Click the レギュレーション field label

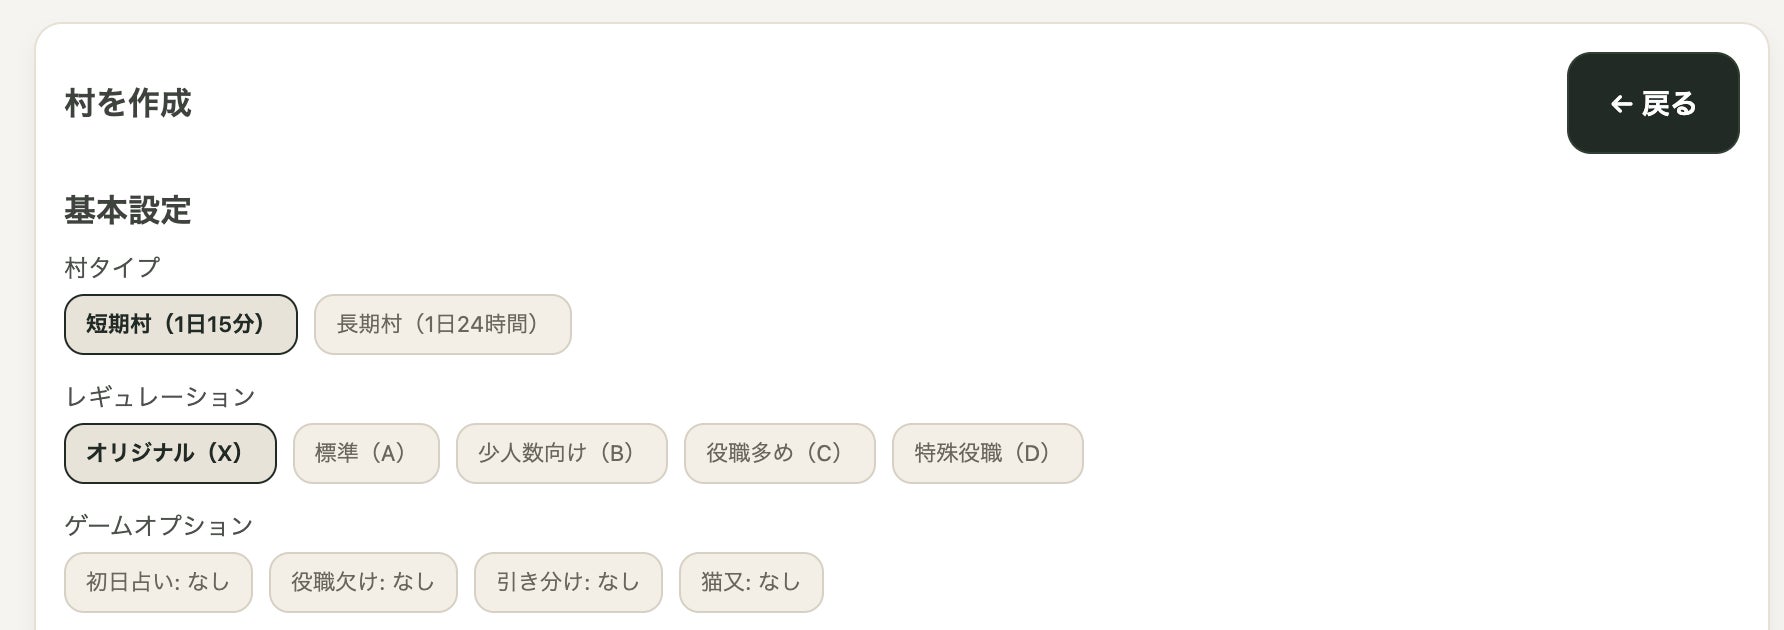pos(160,397)
